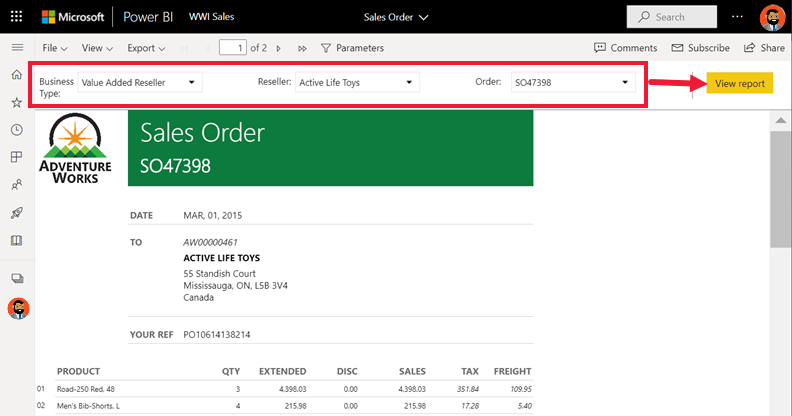The width and height of the screenshot is (792, 416).
Task: Open Favorites star icon in sidebar
Action: 17,102
